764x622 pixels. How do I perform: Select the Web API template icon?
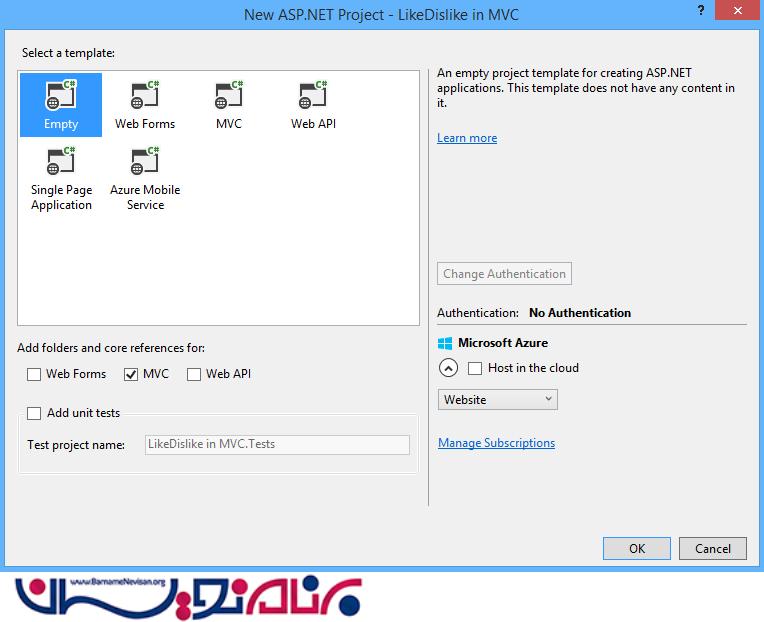313,97
